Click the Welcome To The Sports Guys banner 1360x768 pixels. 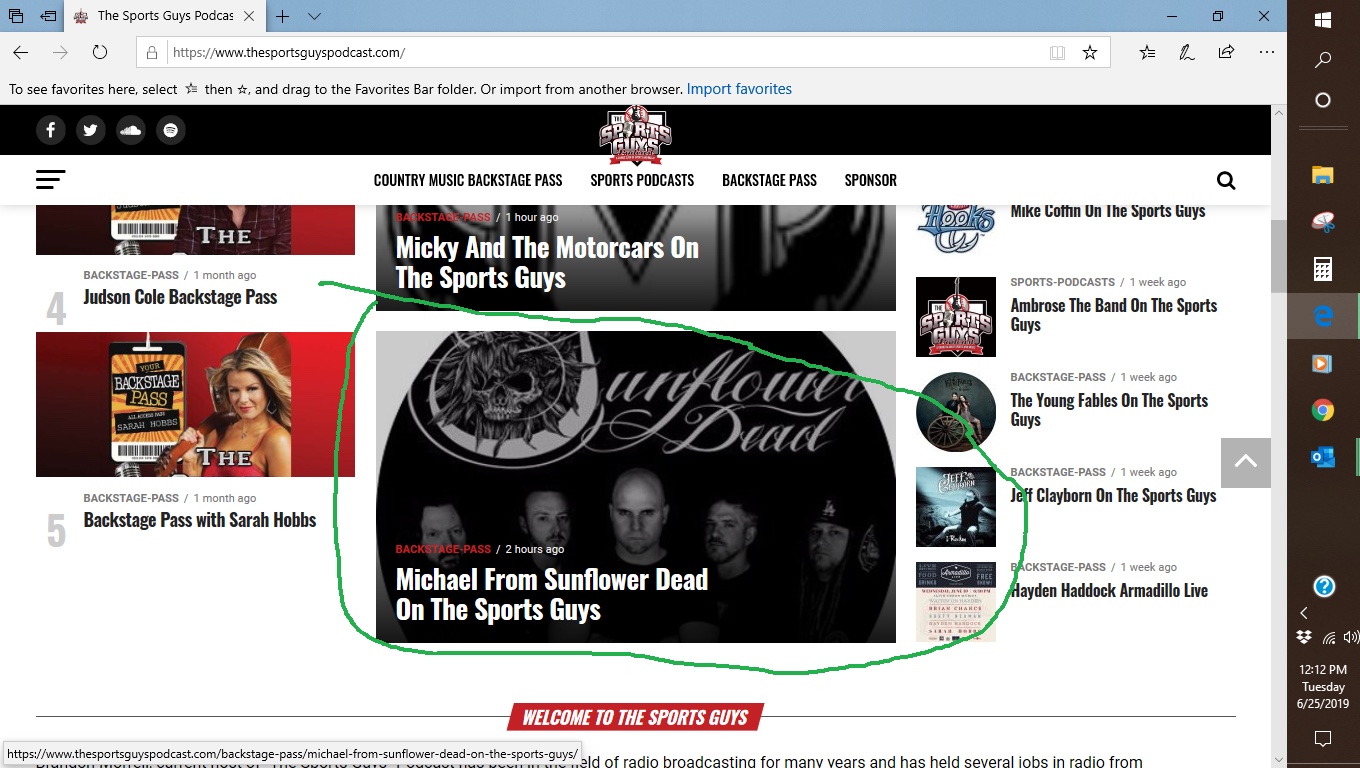635,718
